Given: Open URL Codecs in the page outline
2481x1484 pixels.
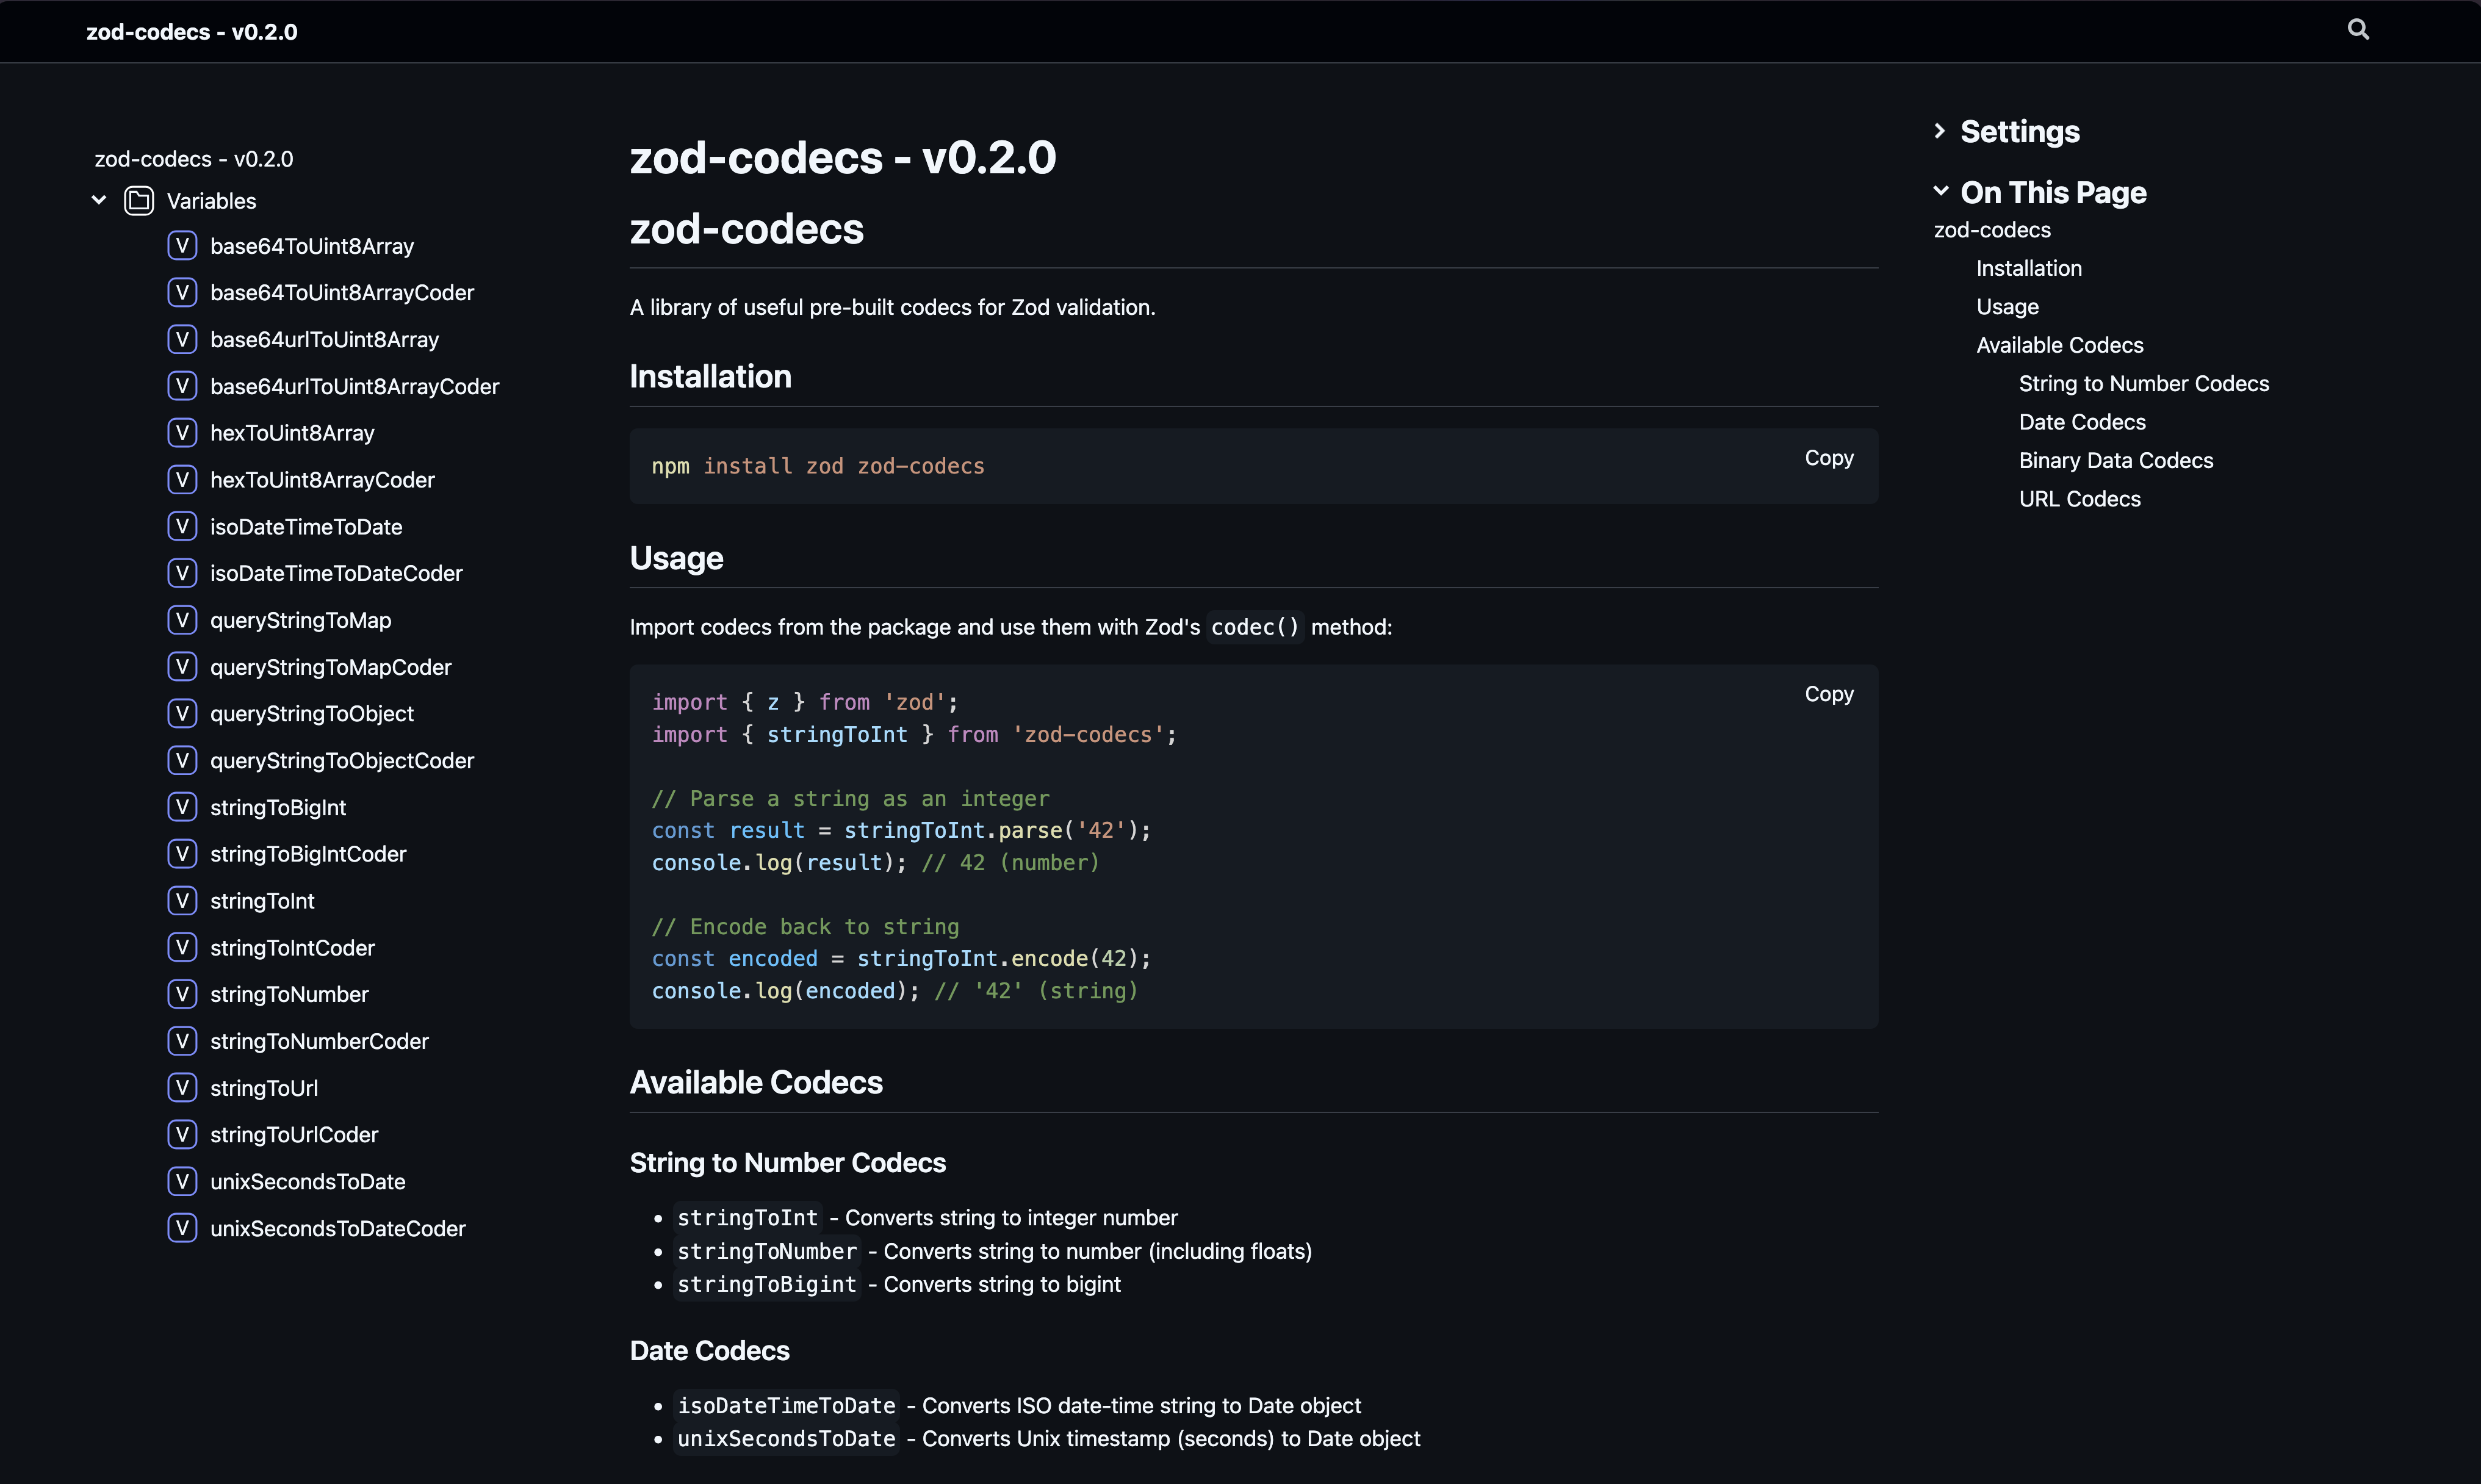Looking at the screenshot, I should click(x=2079, y=498).
